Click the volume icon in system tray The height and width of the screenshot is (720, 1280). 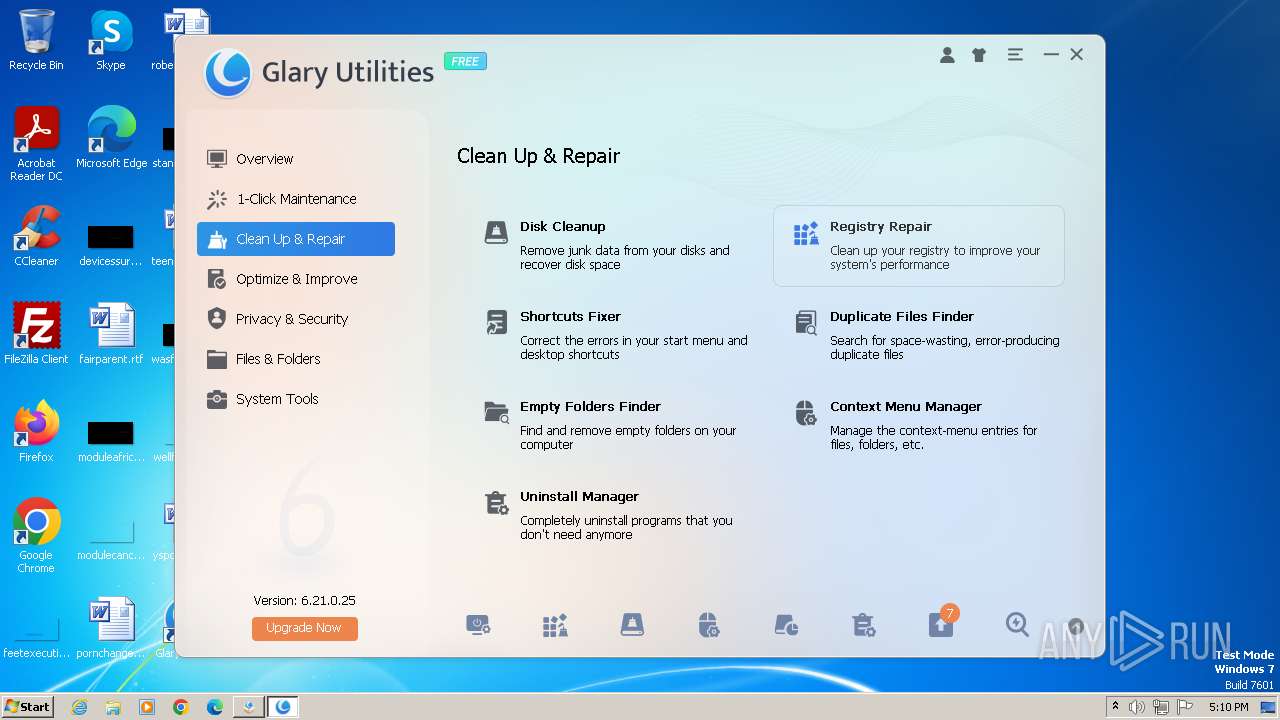coord(1137,707)
